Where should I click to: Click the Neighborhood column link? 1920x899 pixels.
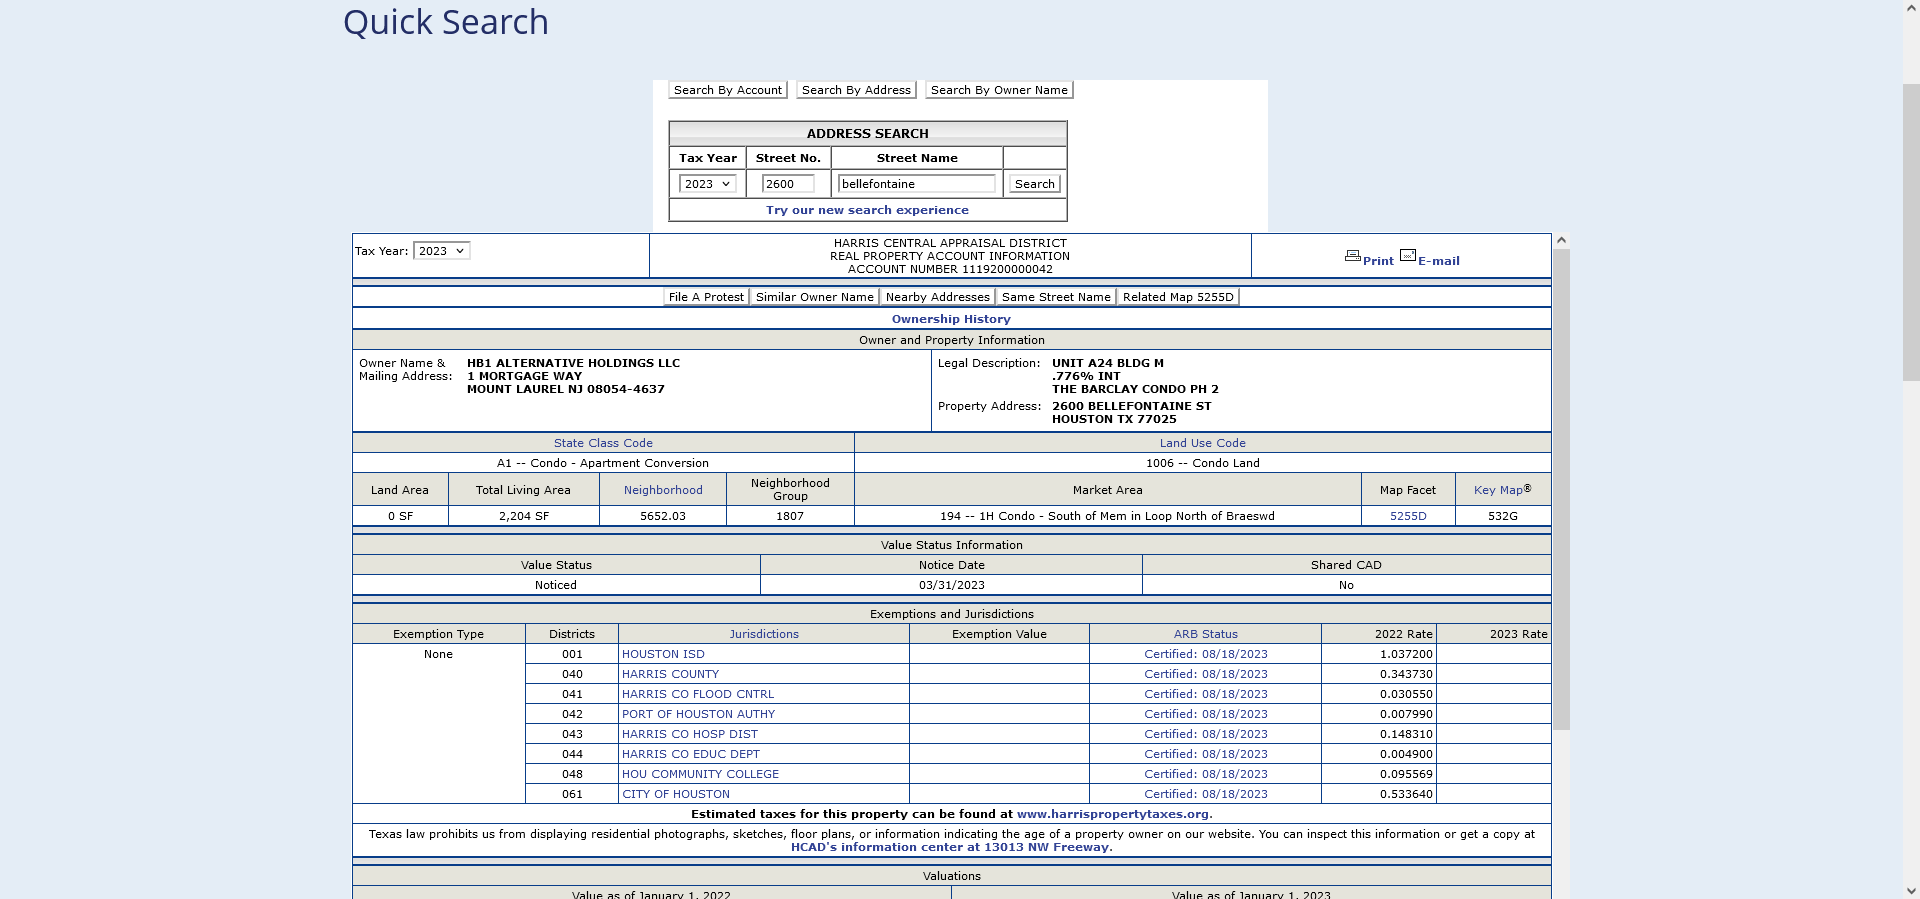click(663, 490)
